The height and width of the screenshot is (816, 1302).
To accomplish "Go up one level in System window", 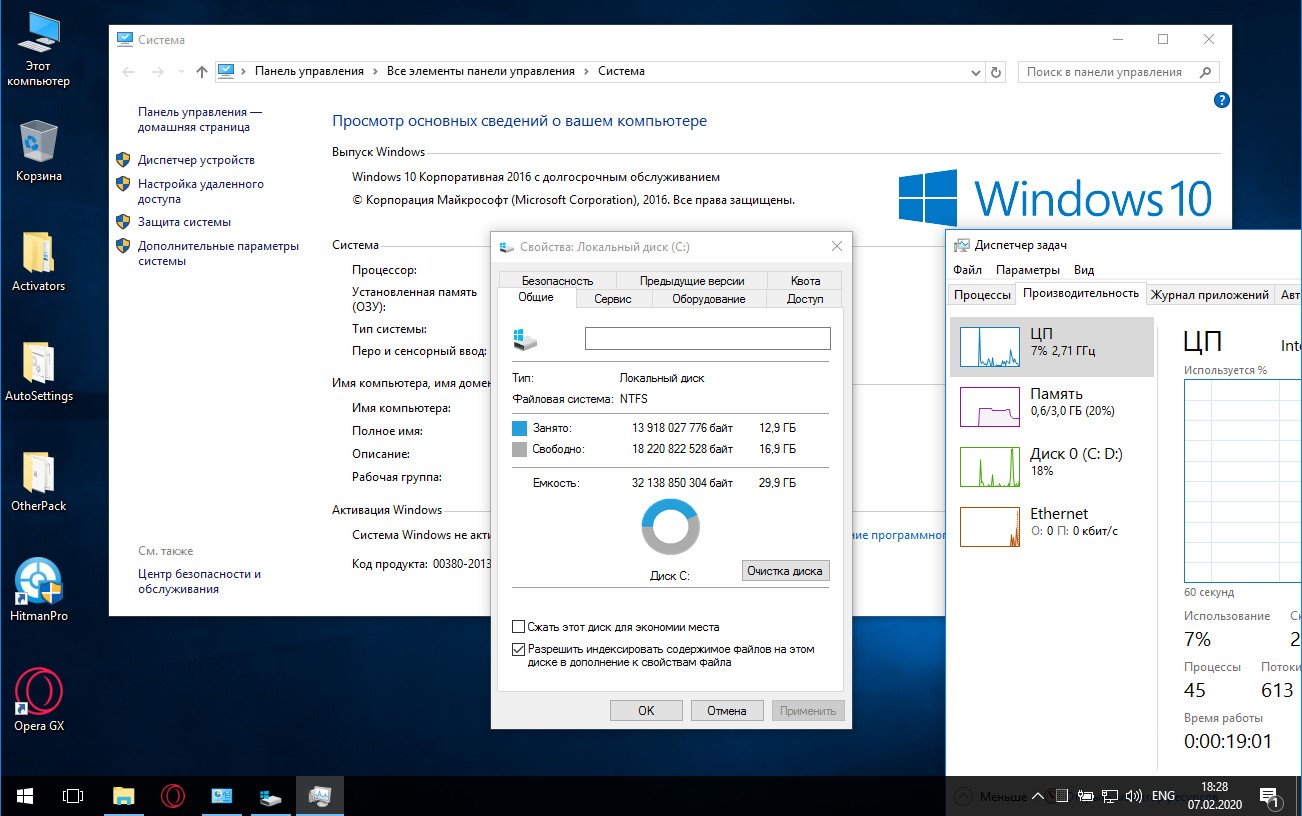I will [x=202, y=72].
